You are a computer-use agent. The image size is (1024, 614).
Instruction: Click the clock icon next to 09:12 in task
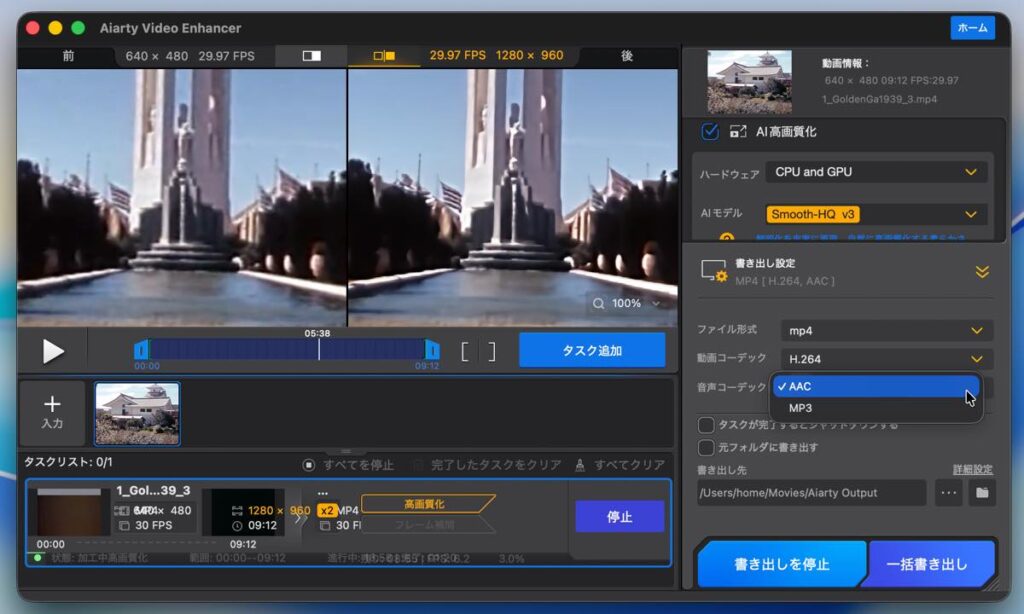[237, 525]
